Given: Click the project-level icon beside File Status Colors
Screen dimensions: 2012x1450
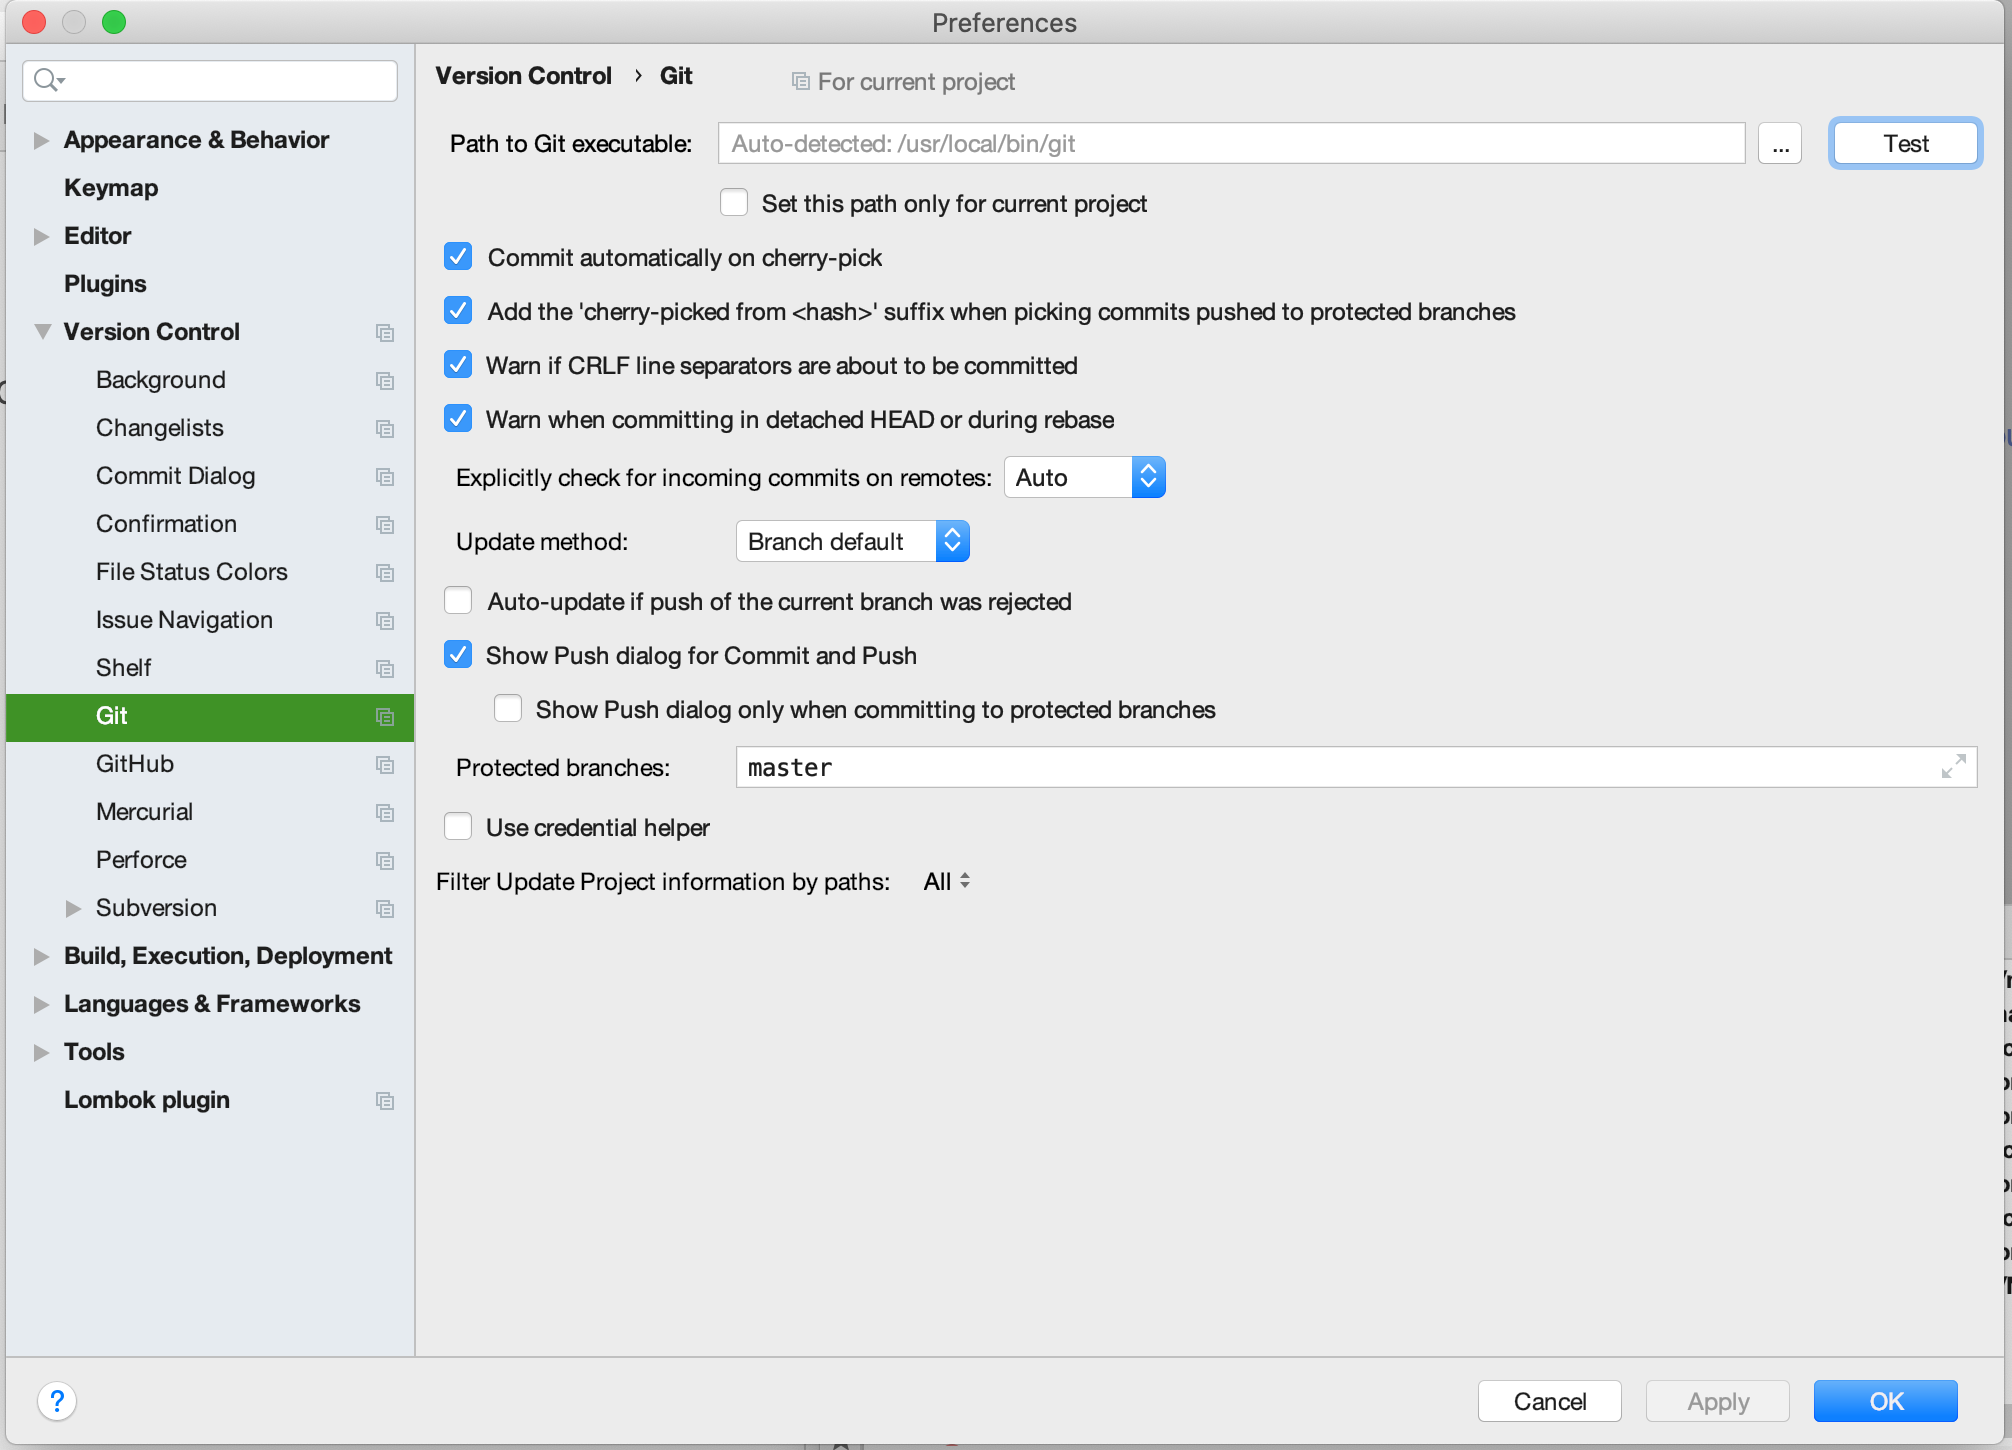Looking at the screenshot, I should tap(385, 573).
